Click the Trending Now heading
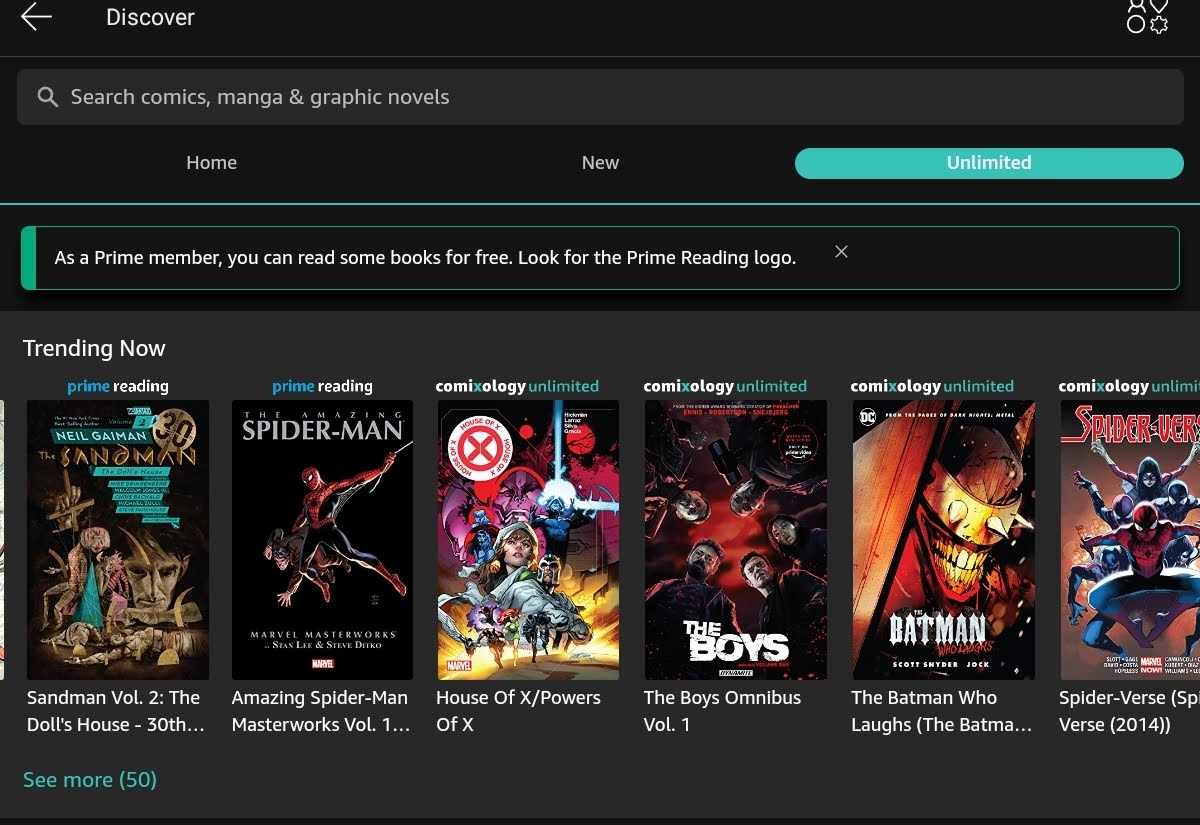Image resolution: width=1200 pixels, height=825 pixels. (94, 348)
